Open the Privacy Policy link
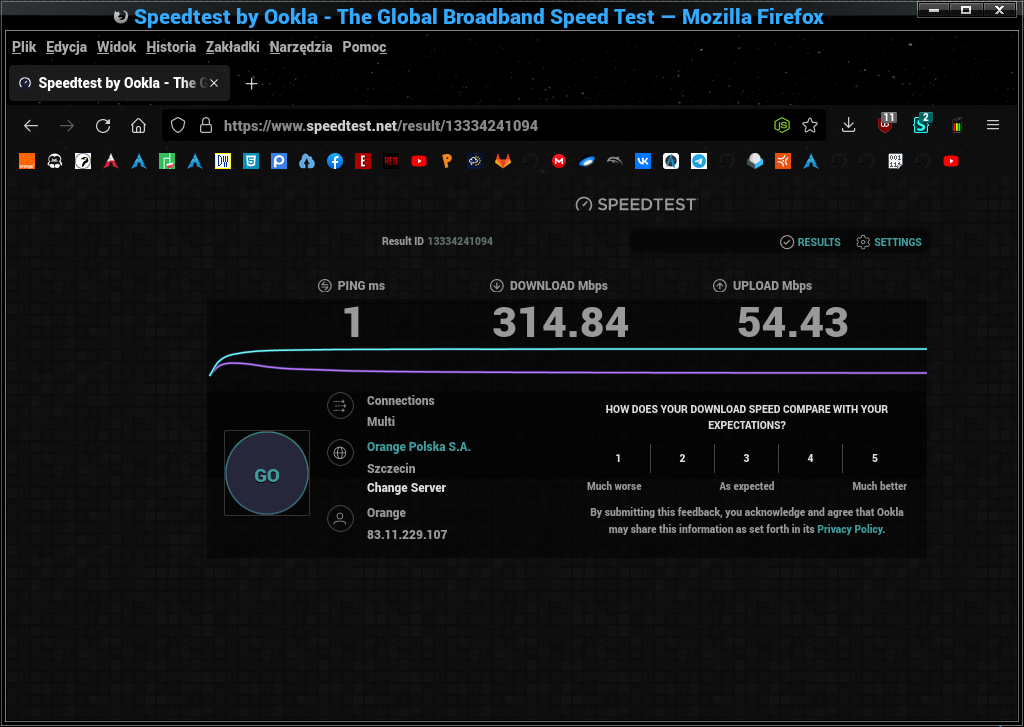The width and height of the screenshot is (1024, 727). coord(850,529)
